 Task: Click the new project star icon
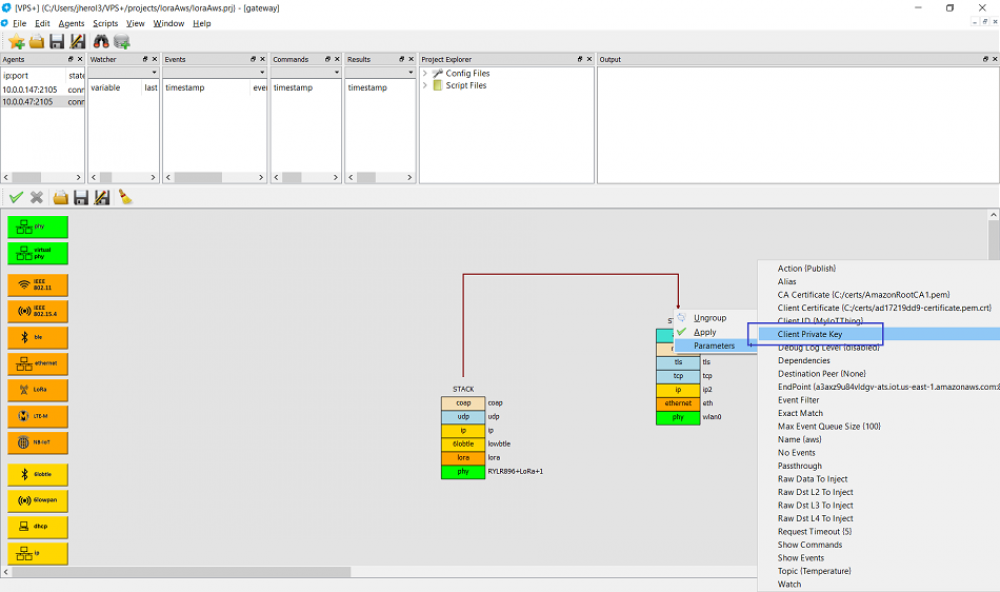[x=17, y=42]
